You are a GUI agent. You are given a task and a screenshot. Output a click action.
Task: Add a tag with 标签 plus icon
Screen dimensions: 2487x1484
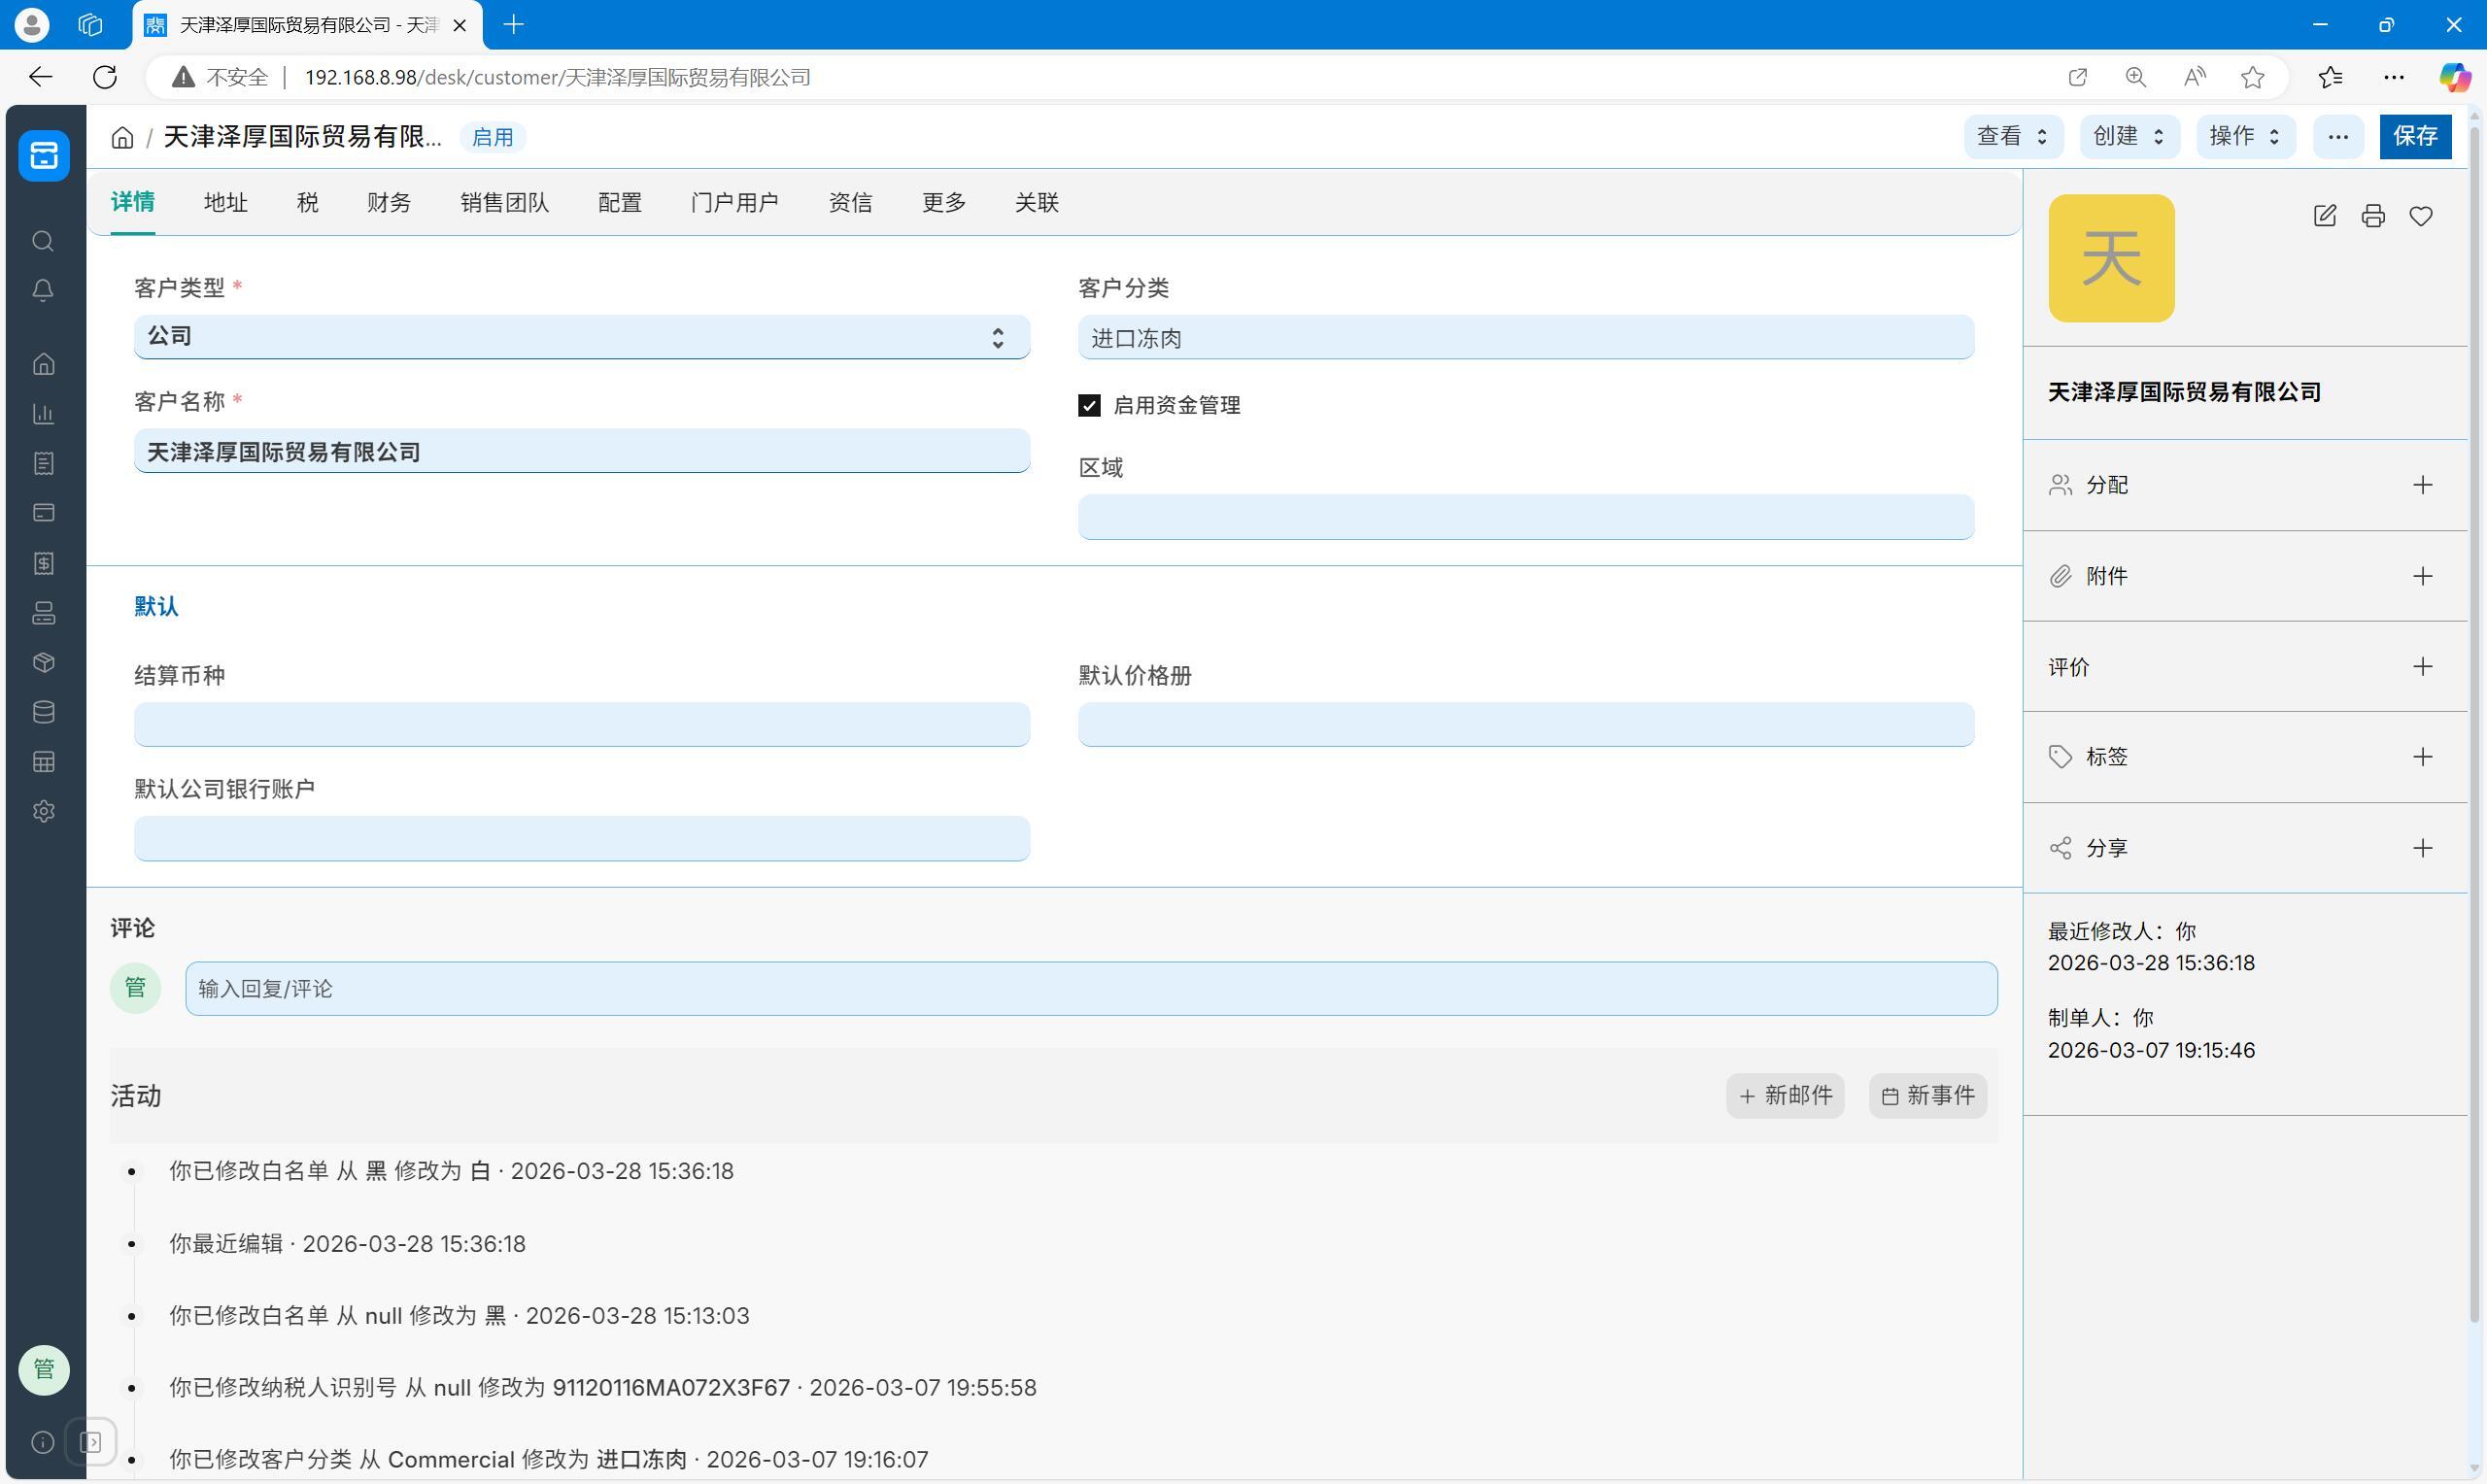(2422, 757)
